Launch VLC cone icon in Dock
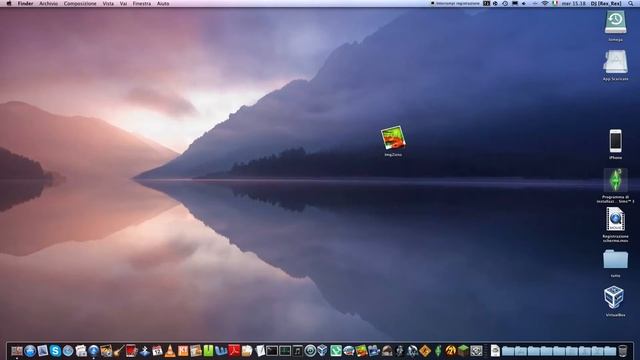Screen dimensions: 640x360 pyautogui.click(x=170, y=351)
